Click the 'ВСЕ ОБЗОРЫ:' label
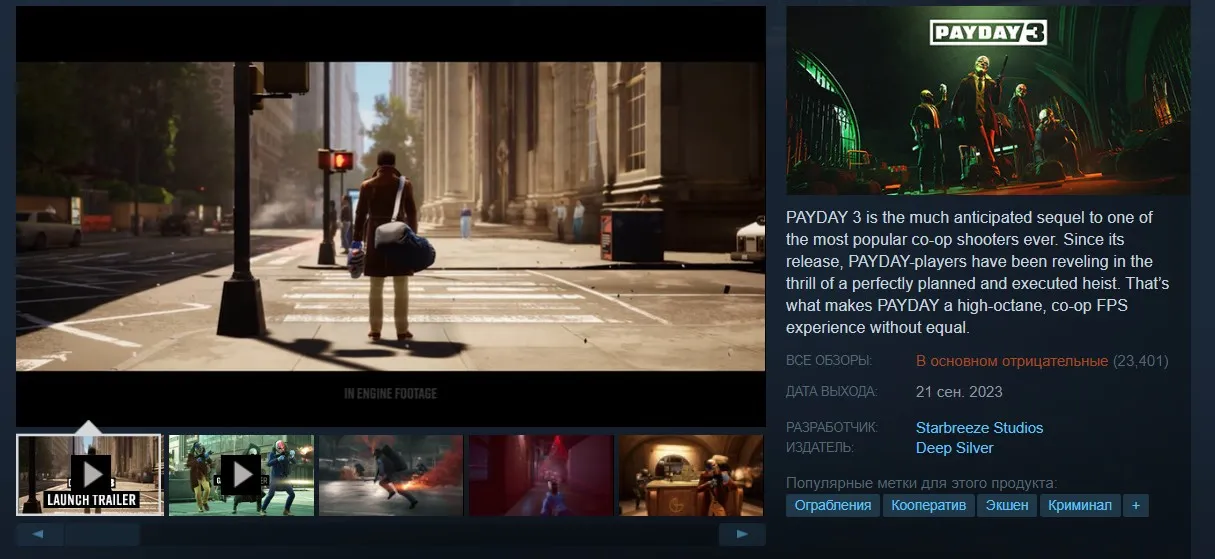The width and height of the screenshot is (1215, 559). point(829,361)
